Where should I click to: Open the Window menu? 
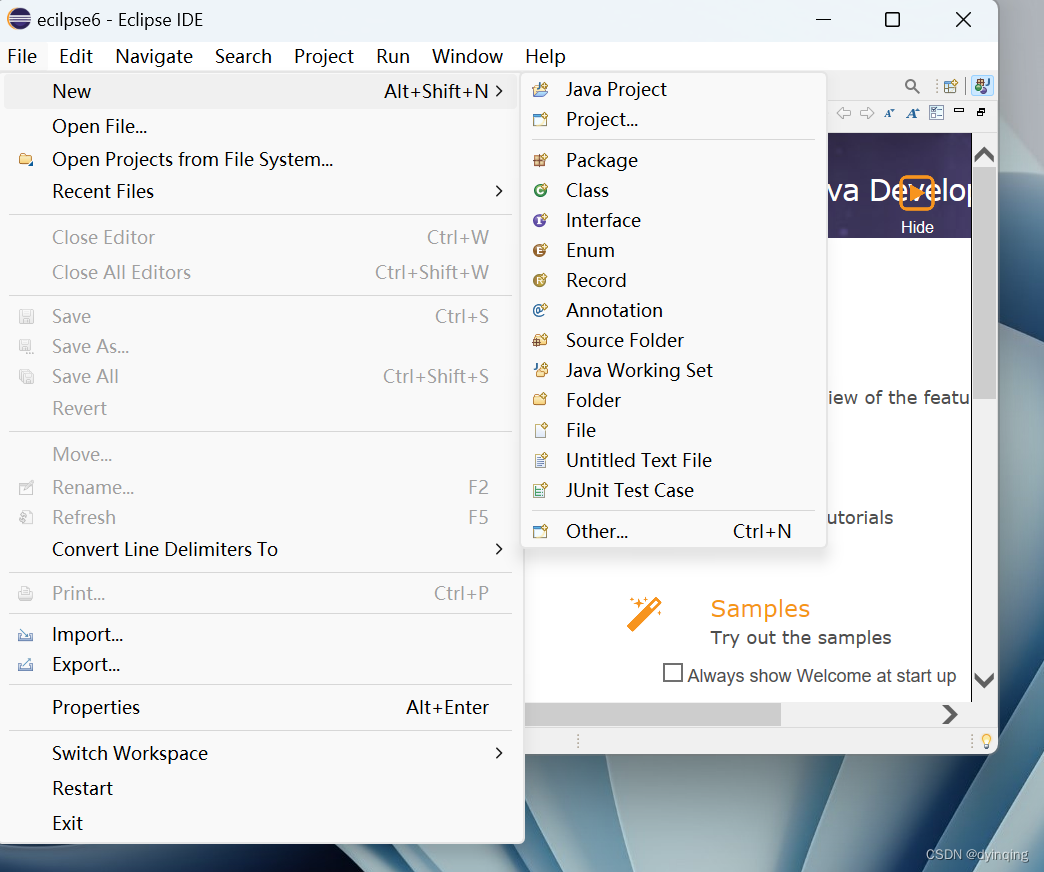click(467, 57)
